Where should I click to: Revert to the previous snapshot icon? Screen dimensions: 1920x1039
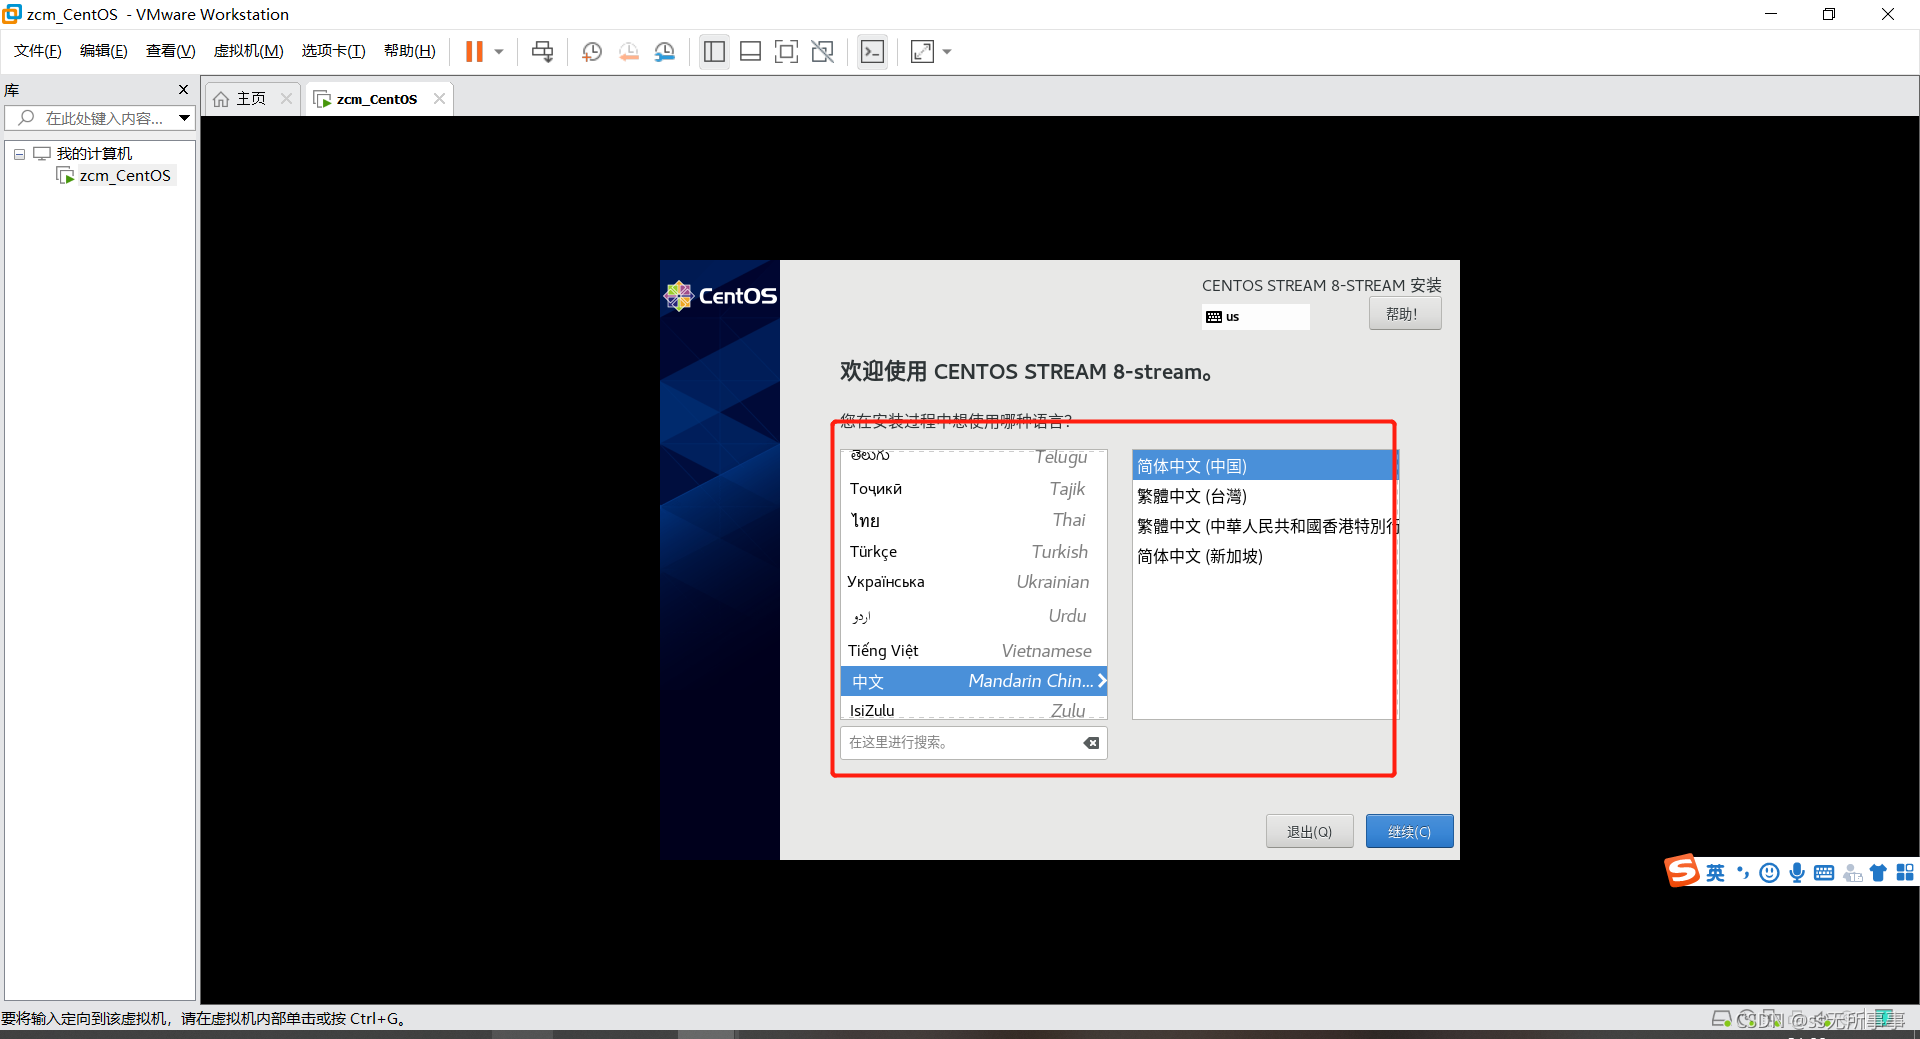628,52
